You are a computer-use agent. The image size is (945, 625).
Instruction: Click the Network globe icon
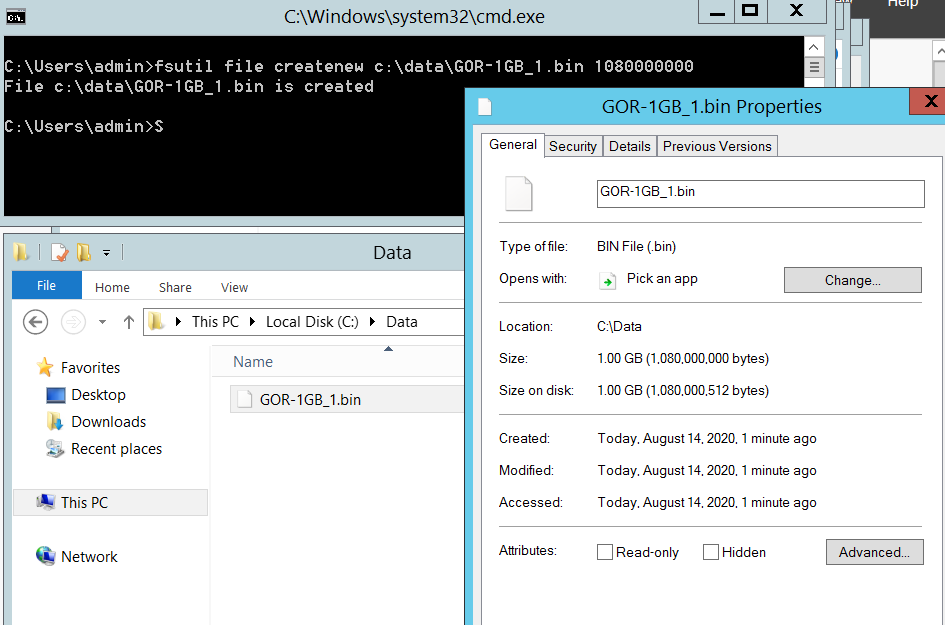tap(45, 556)
